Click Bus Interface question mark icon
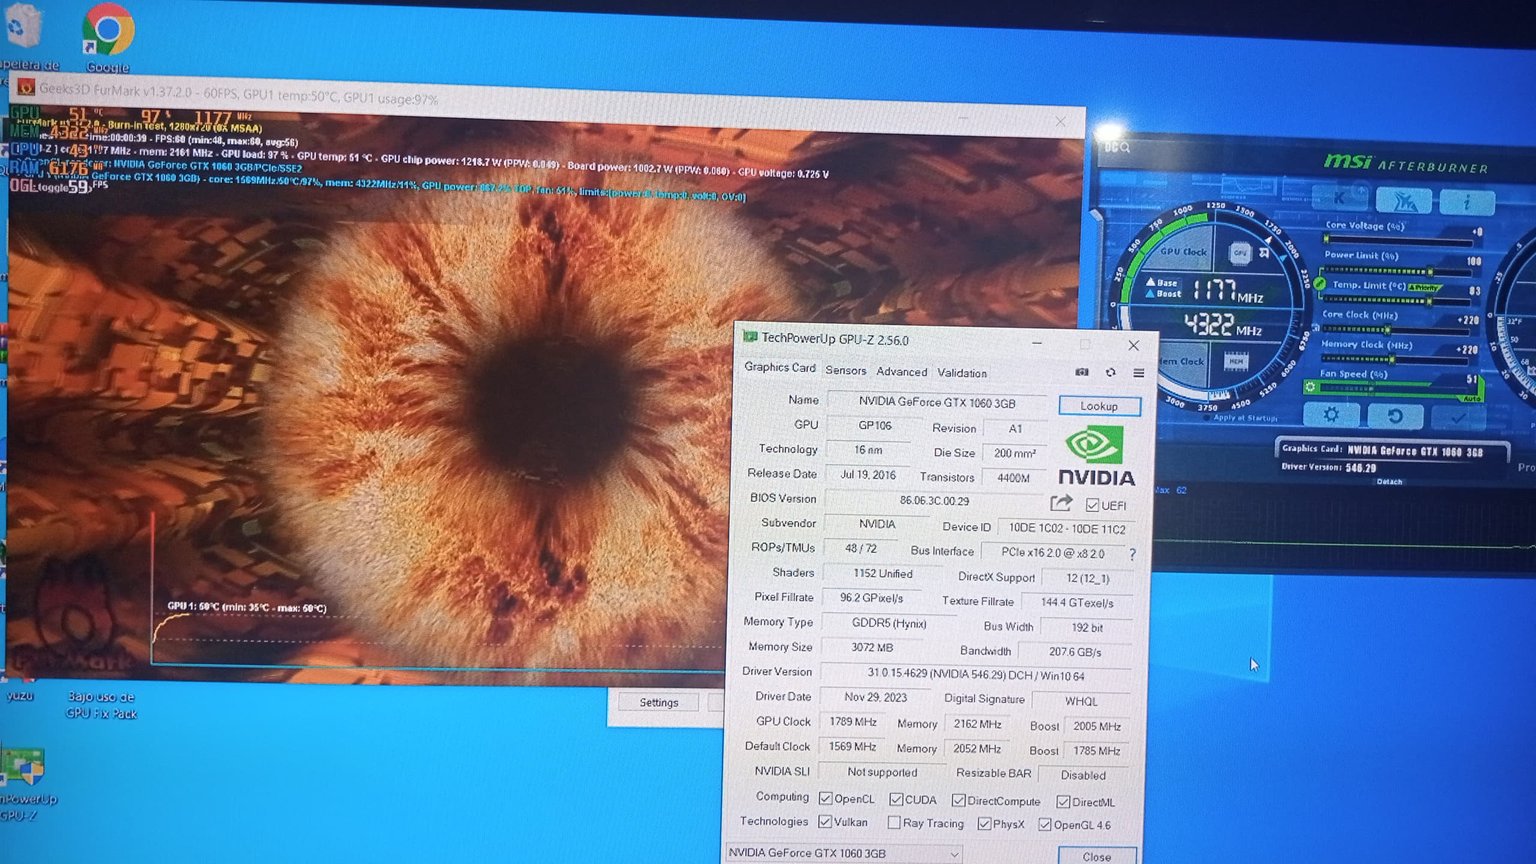 click(1132, 553)
